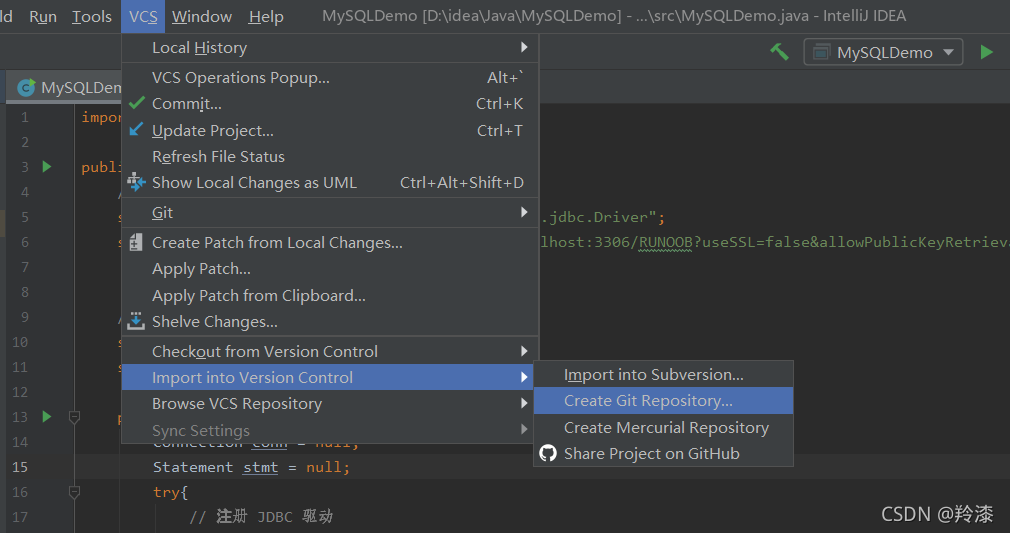Expand Import into Version Control submenu arrow
The width and height of the screenshot is (1010, 533).
coord(524,377)
